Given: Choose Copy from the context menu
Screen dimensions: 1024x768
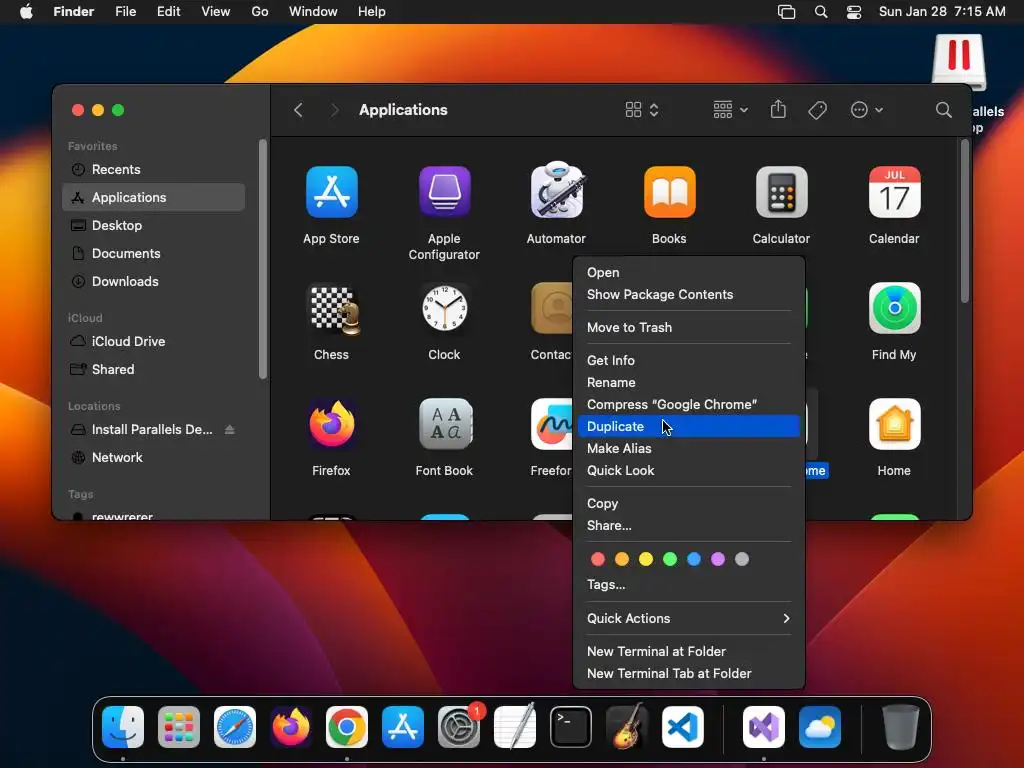Looking at the screenshot, I should tap(688, 504).
